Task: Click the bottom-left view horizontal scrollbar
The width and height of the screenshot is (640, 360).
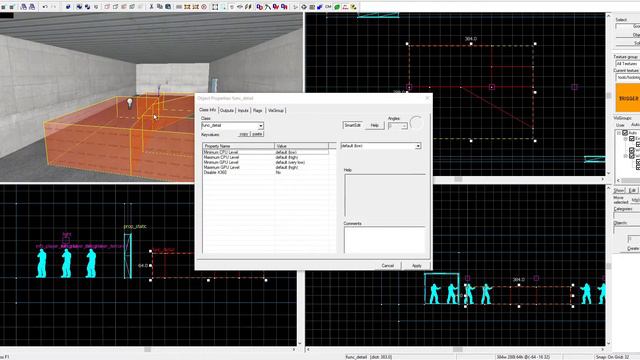Action: coord(147,349)
